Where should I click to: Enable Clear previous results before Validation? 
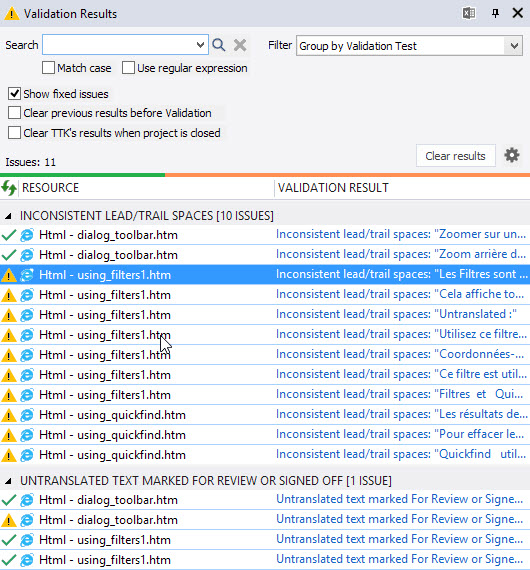(x=14, y=113)
